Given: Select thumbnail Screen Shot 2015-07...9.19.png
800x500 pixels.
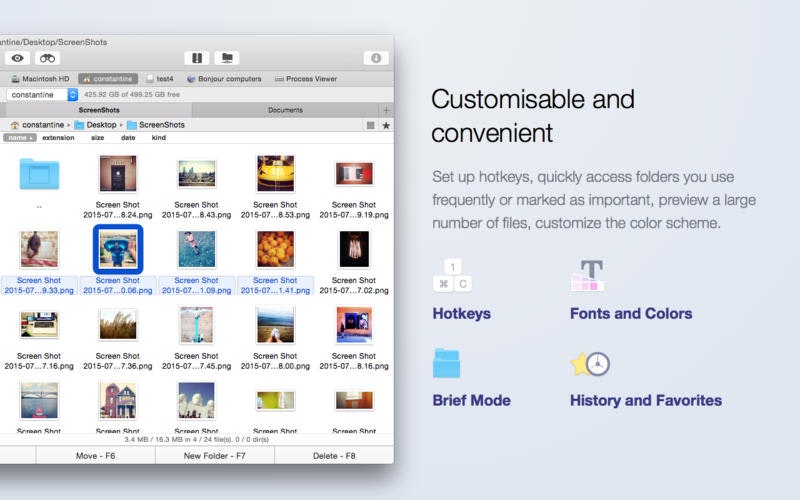Looking at the screenshot, I should click(x=354, y=173).
